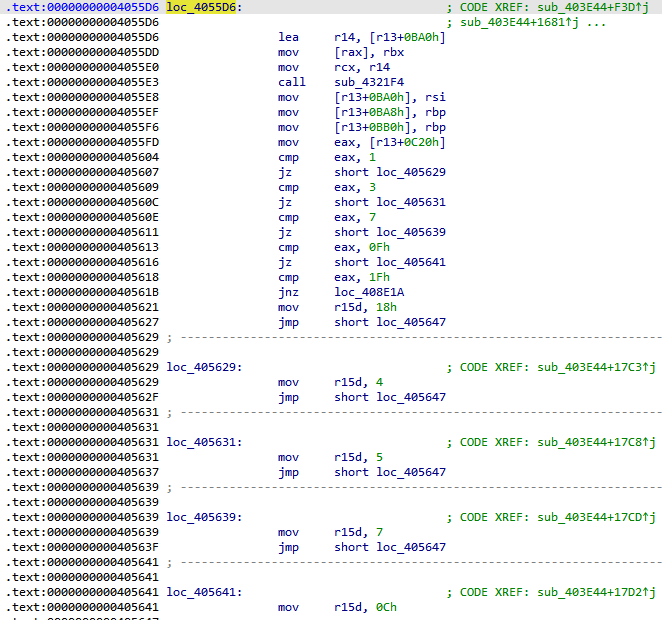Click the r14 operand in mov rcx, r14
662x620 pixels.
(x=379, y=67)
